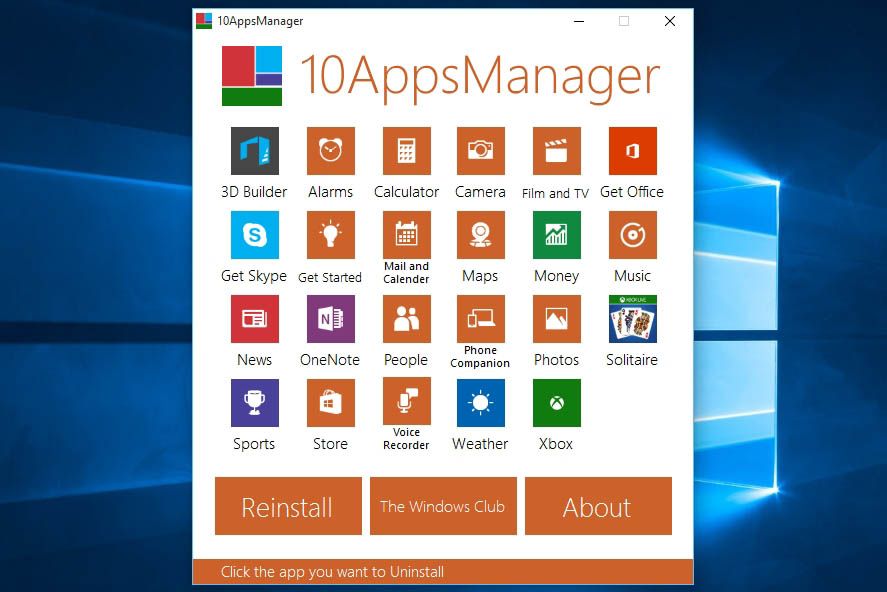The image size is (887, 592).
Task: Select the Photos app tile
Action: pos(557,319)
